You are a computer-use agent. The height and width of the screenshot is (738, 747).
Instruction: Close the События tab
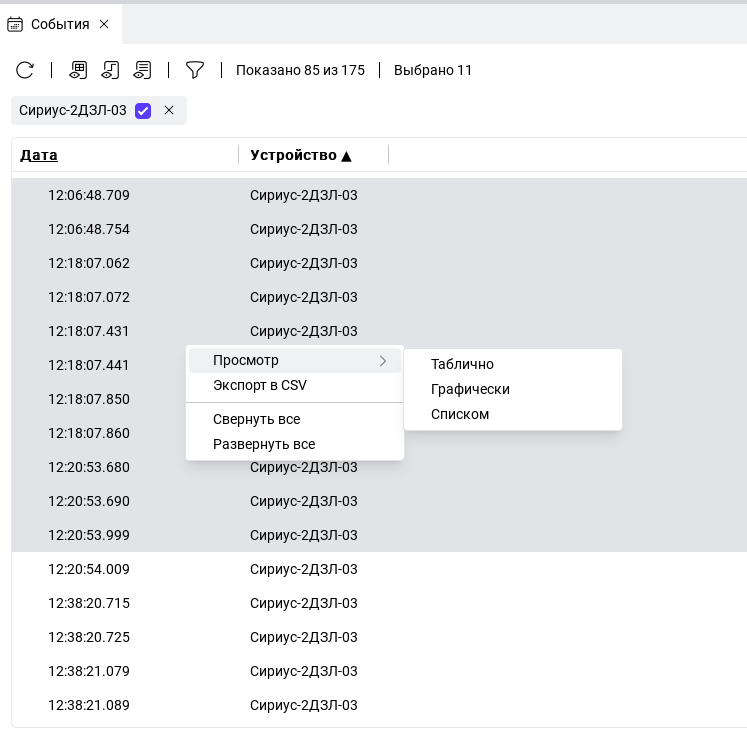click(x=104, y=24)
